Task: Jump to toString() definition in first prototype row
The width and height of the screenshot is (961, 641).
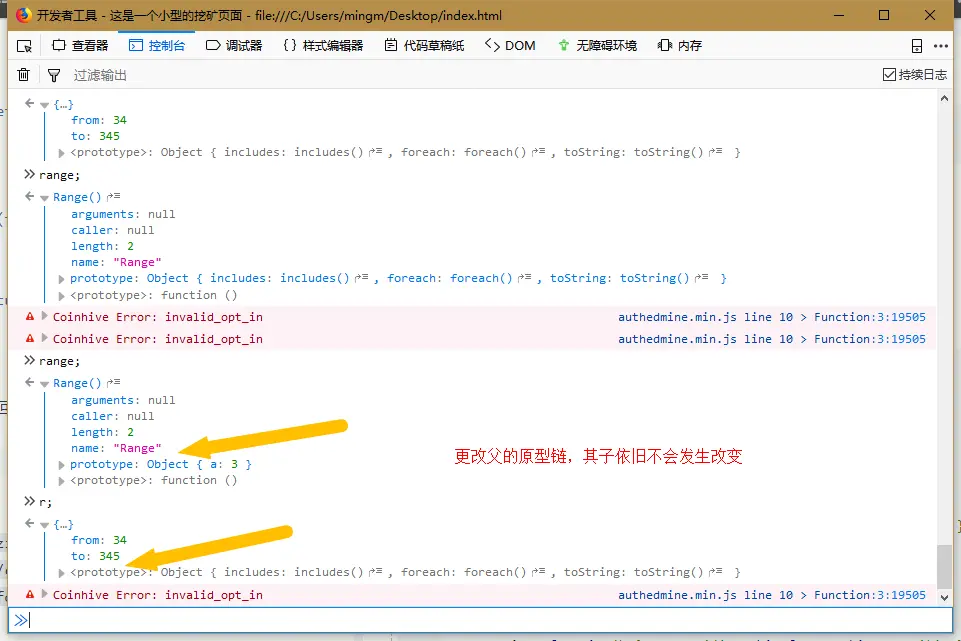Action: pyautogui.click(x=715, y=152)
